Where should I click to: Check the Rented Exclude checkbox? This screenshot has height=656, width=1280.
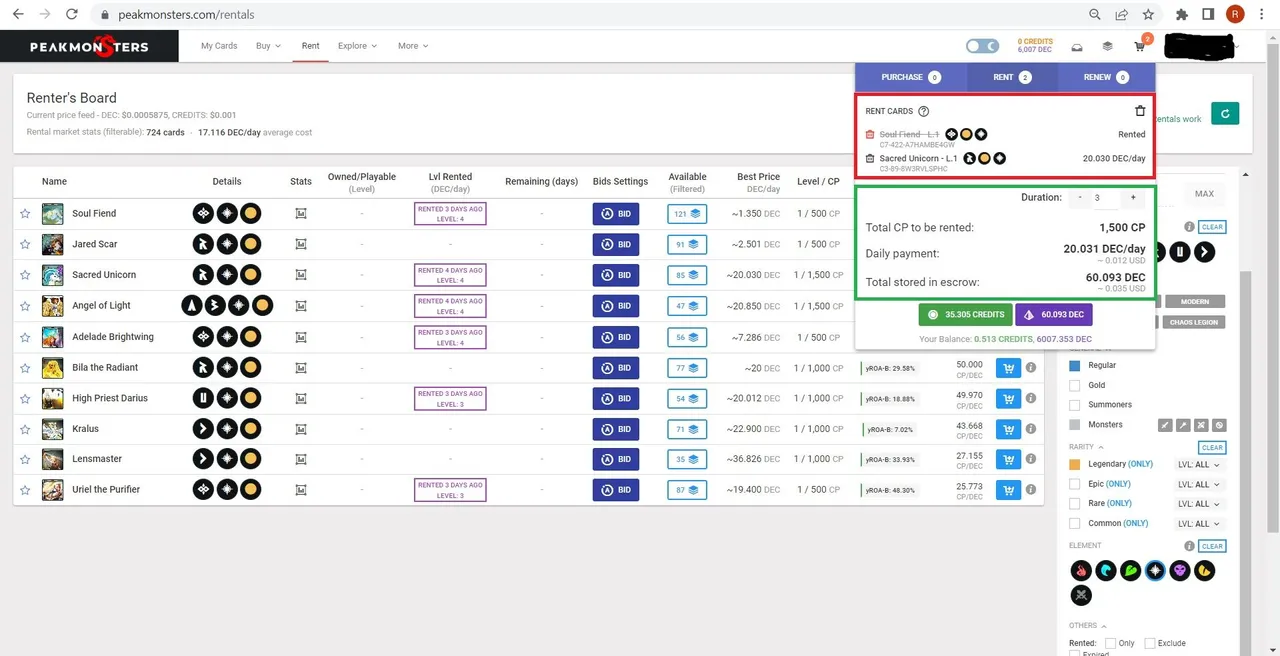[x=1150, y=643]
